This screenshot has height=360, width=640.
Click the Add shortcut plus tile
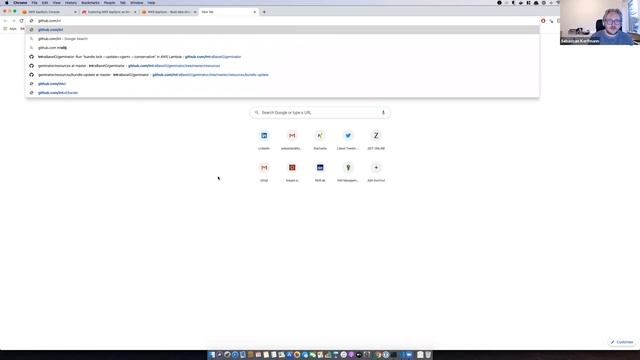(376, 168)
